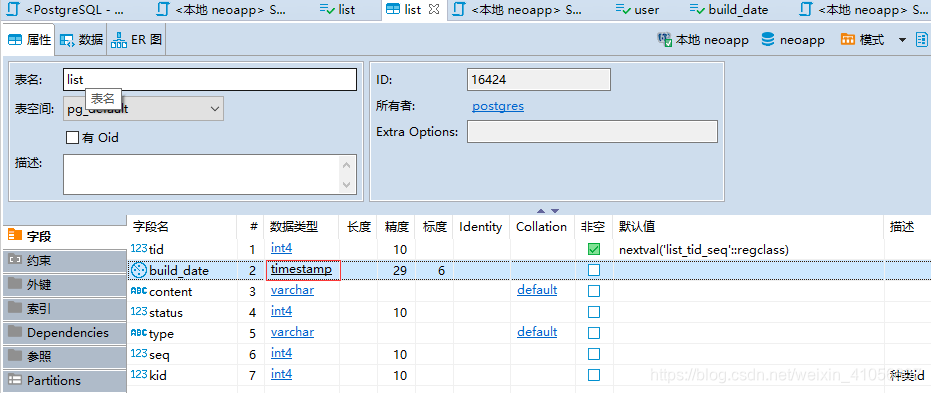Screen dimensions: 931x393
Task: Collapse the properties panel with up arrow
Action: [540, 211]
